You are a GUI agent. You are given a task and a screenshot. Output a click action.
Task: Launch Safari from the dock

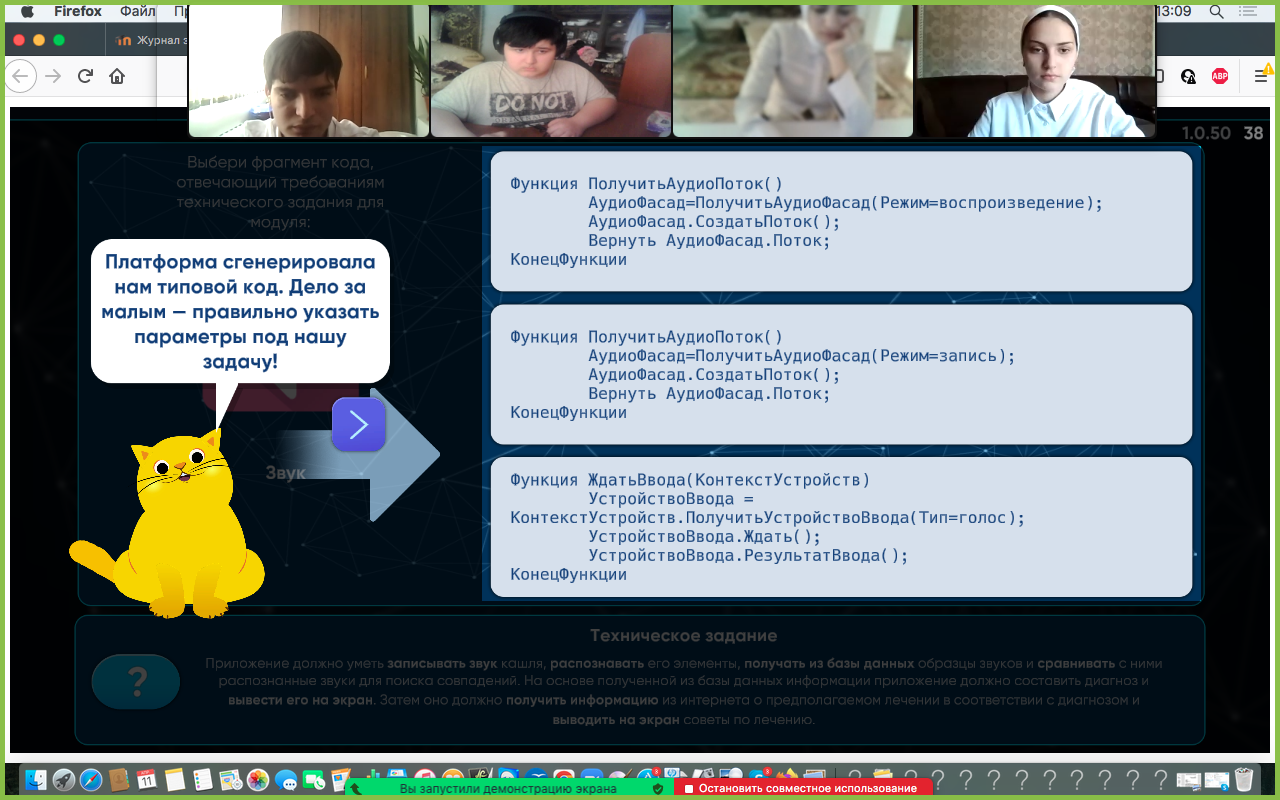point(91,779)
